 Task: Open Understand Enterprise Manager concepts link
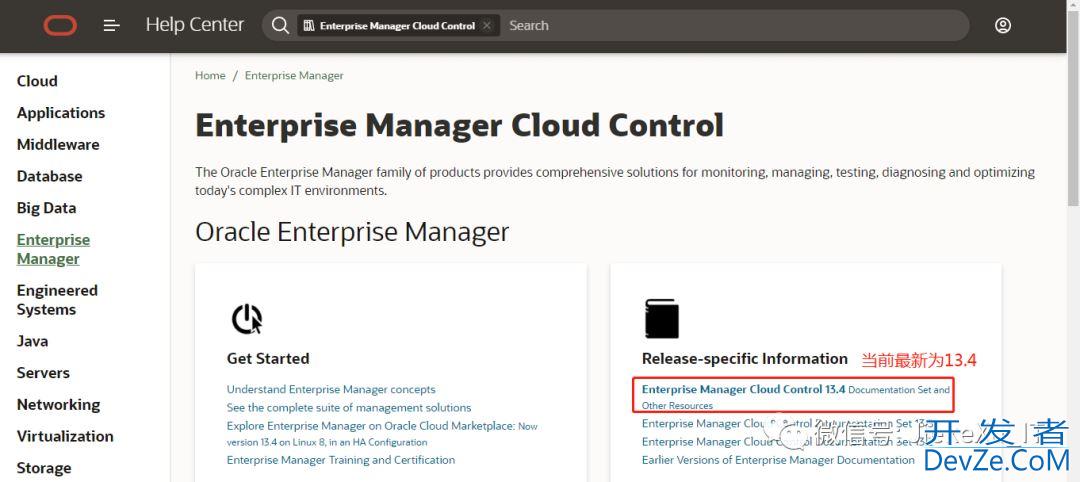(331, 390)
